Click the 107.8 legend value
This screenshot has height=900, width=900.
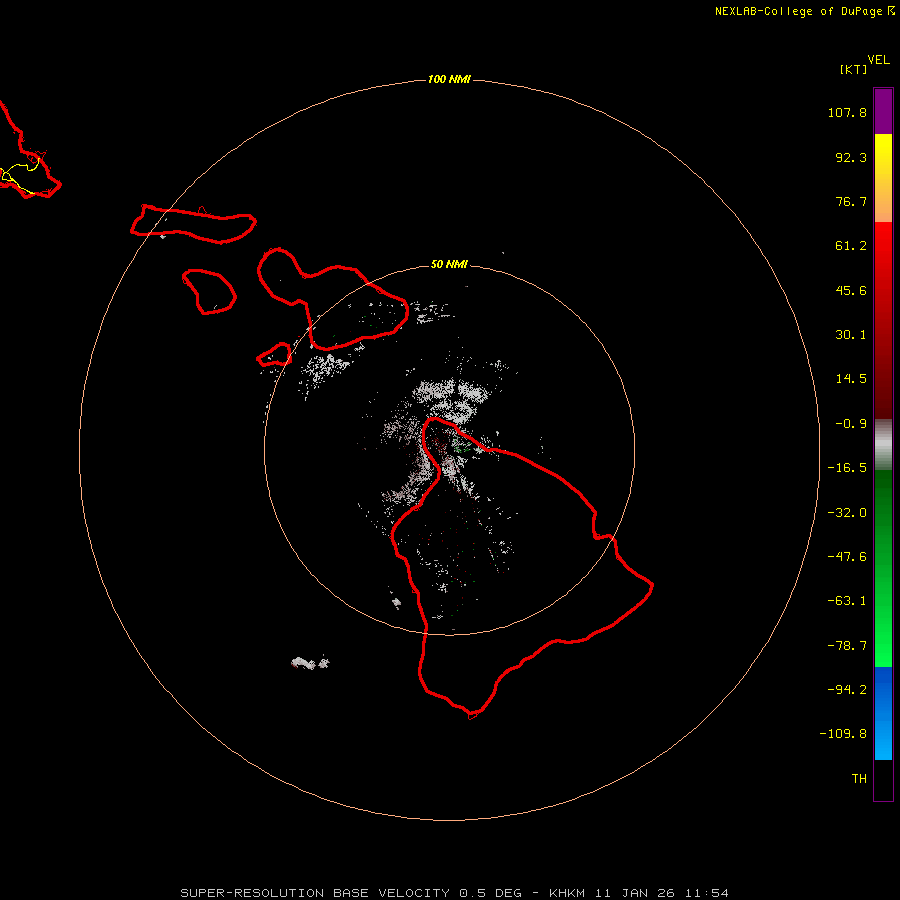pos(847,112)
